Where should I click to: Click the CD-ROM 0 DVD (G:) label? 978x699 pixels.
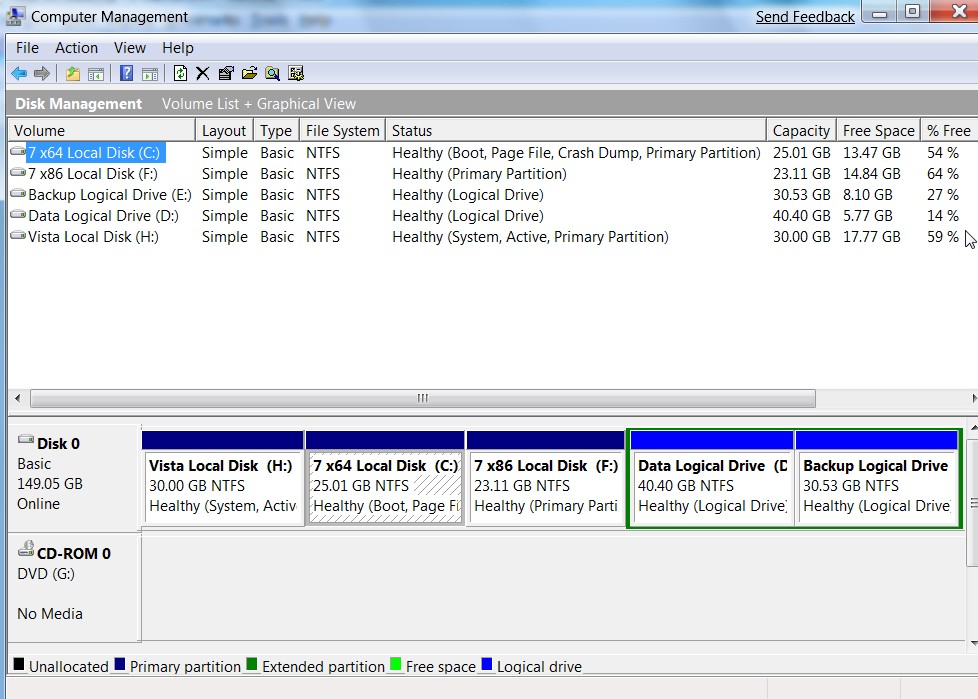click(x=74, y=586)
